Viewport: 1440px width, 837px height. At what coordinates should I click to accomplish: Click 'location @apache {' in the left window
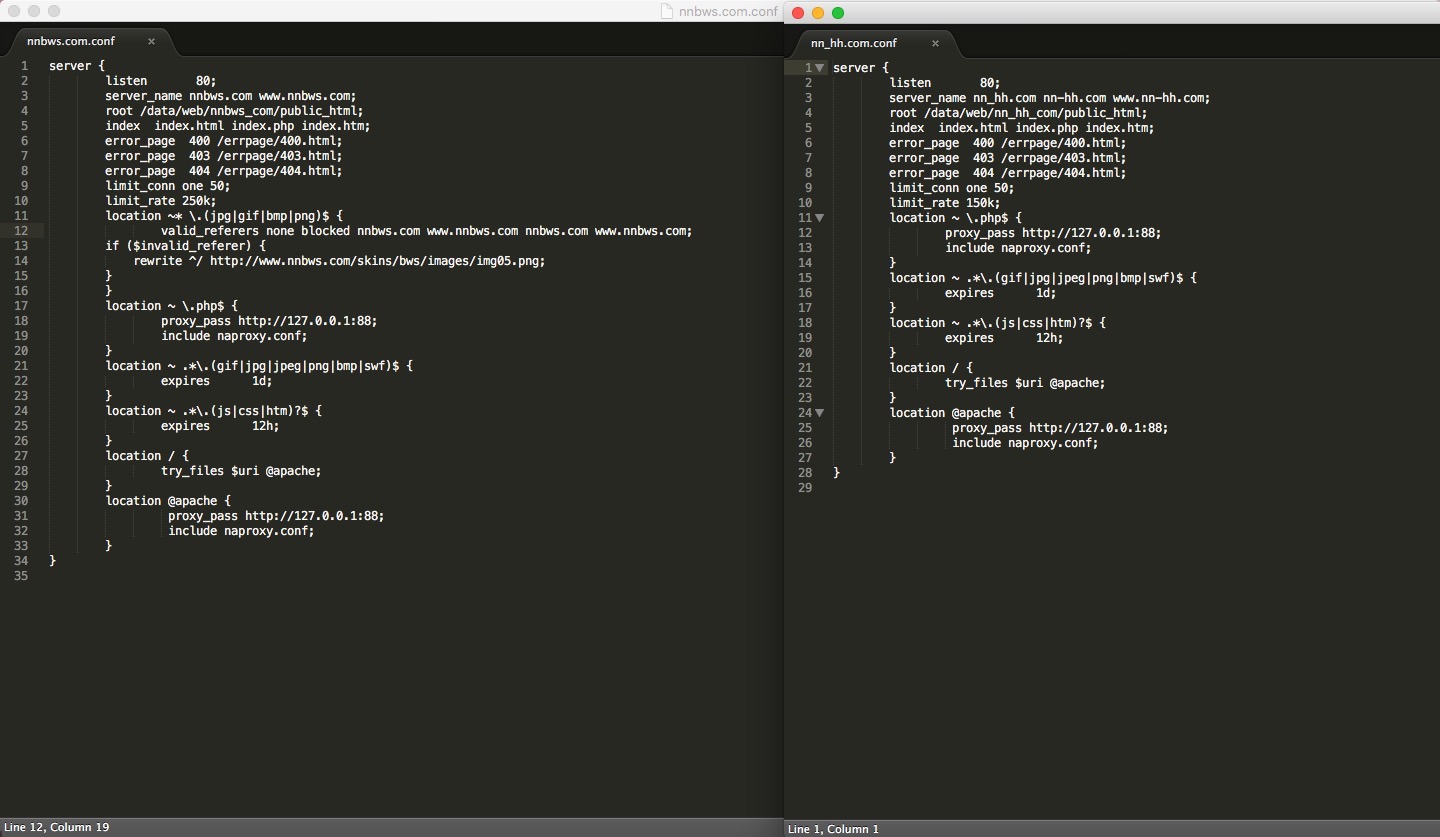[x=168, y=501]
